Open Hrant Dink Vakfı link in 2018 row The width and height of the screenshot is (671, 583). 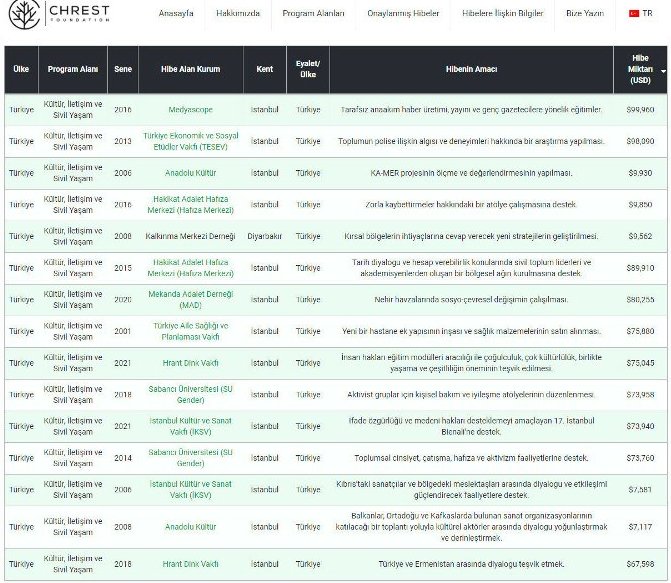190,564
